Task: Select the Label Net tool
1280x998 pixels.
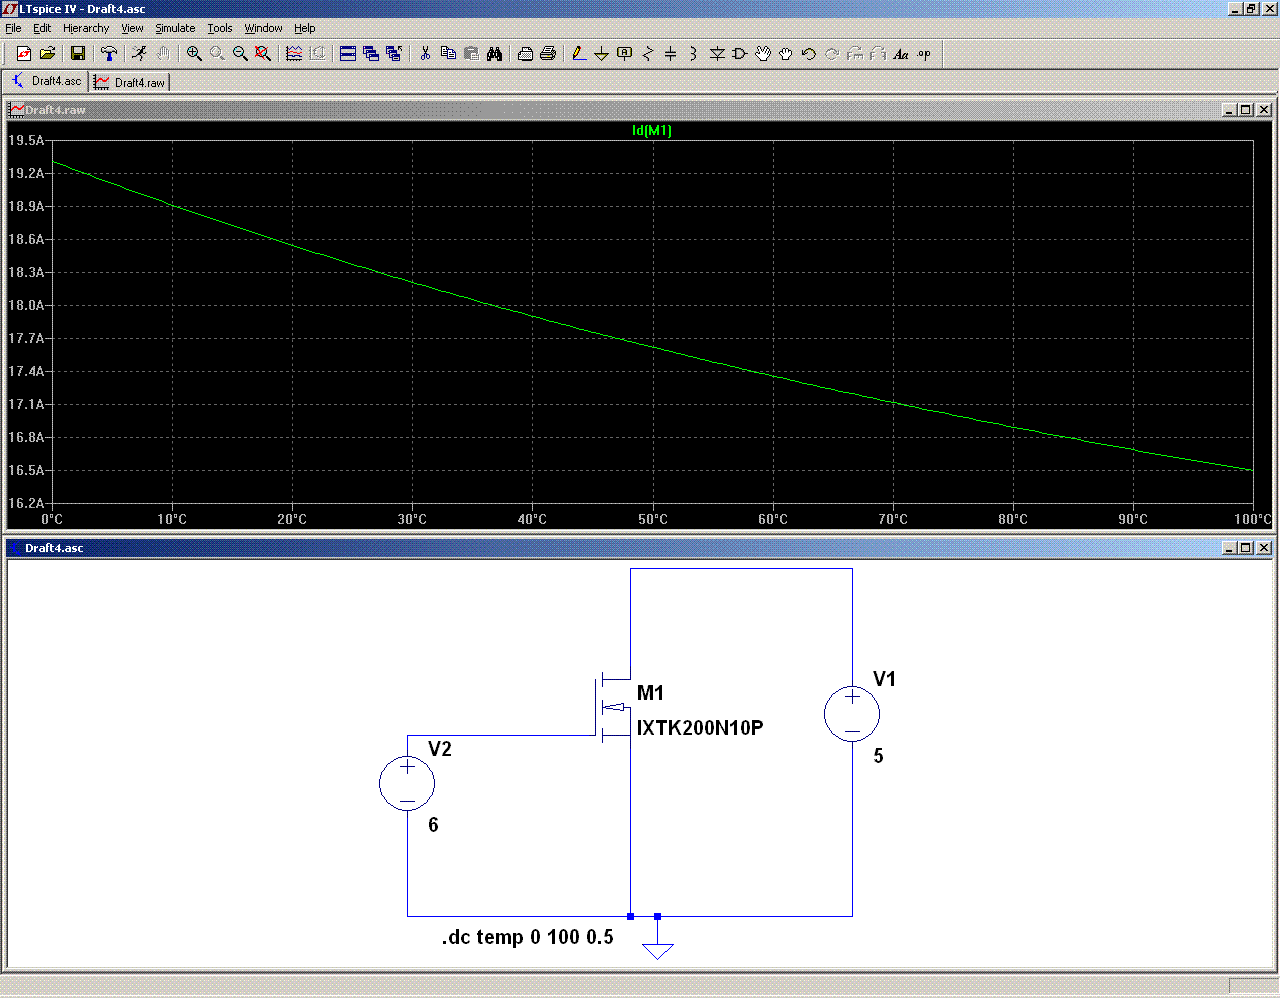Action: (x=624, y=54)
